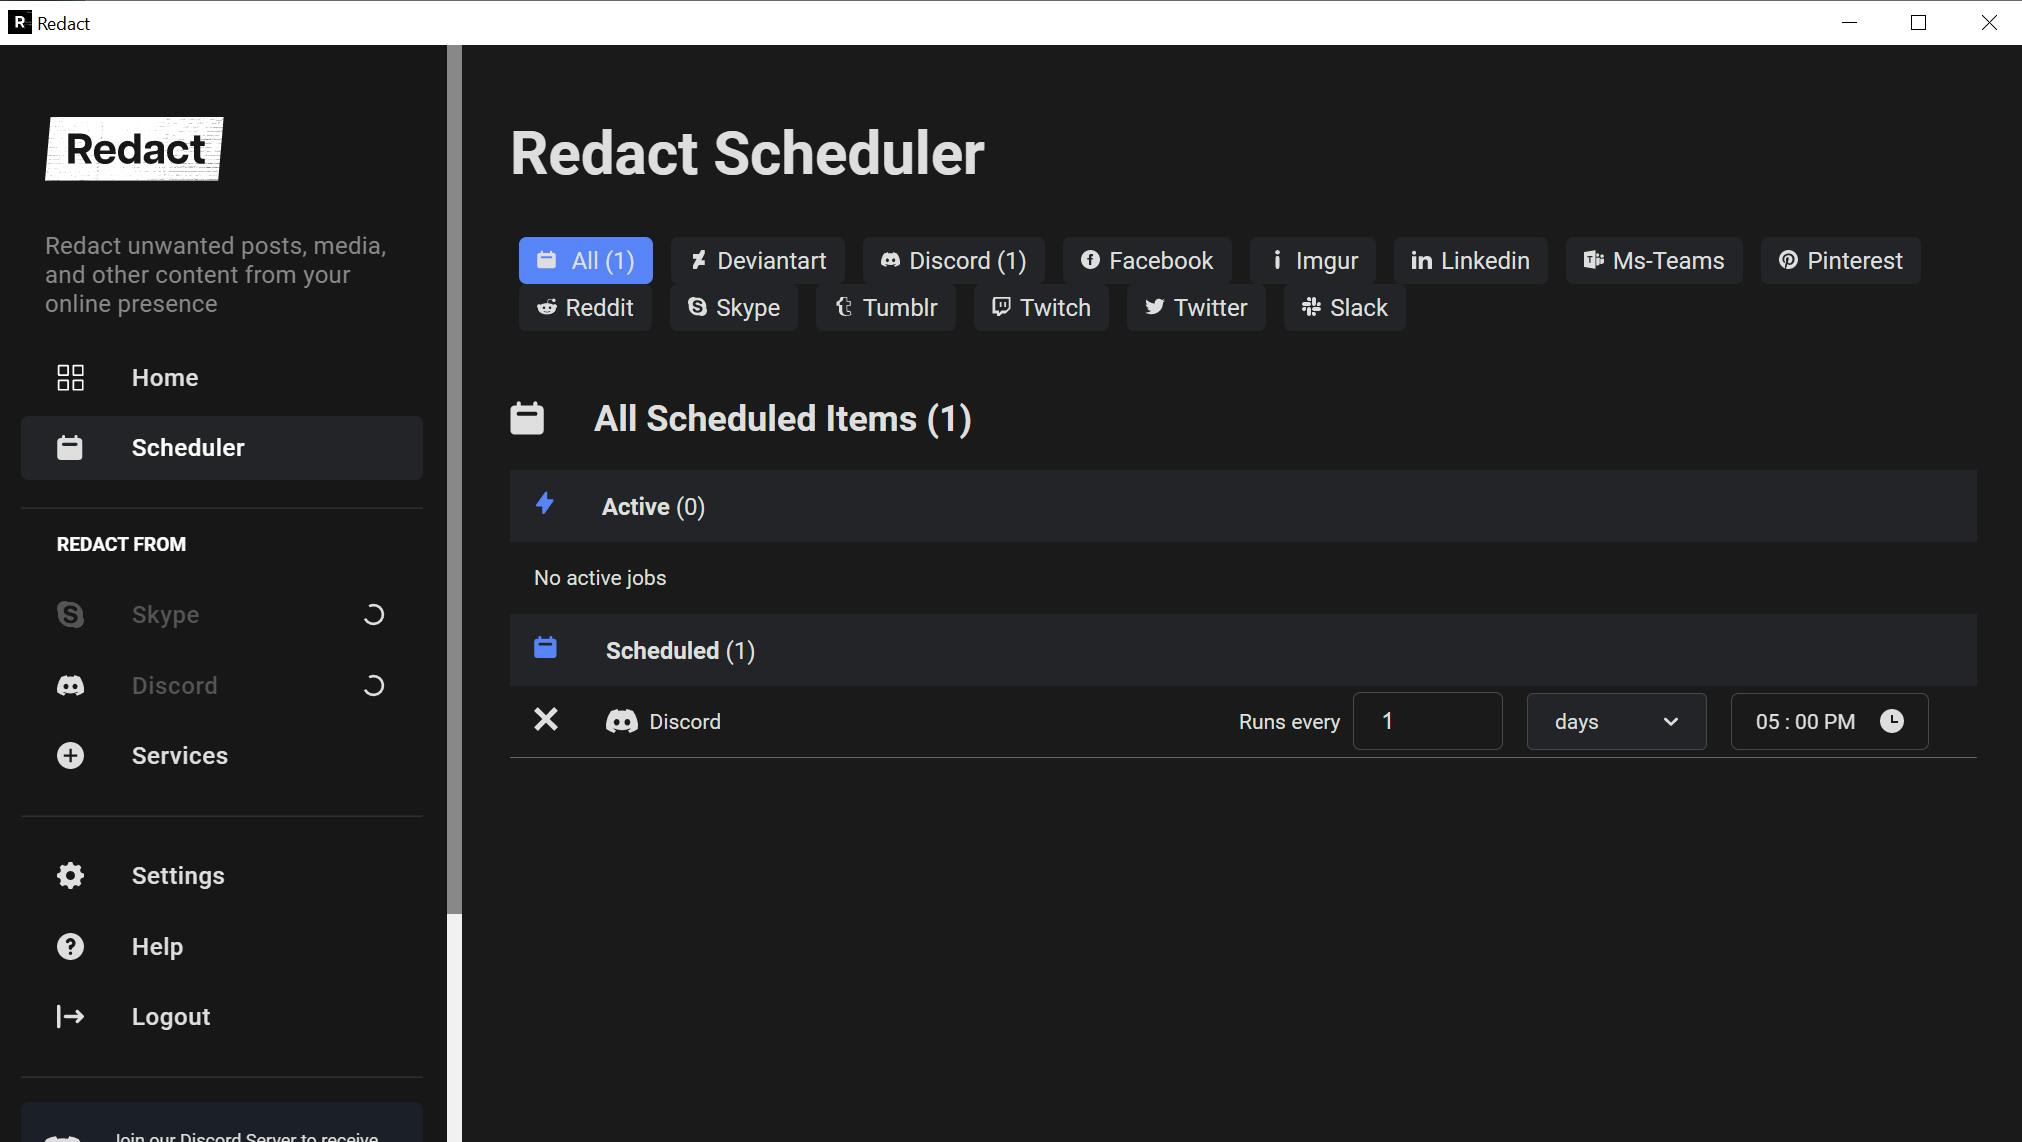Filter scheduler by Twitter
This screenshot has width=2022, height=1142.
coord(1196,308)
